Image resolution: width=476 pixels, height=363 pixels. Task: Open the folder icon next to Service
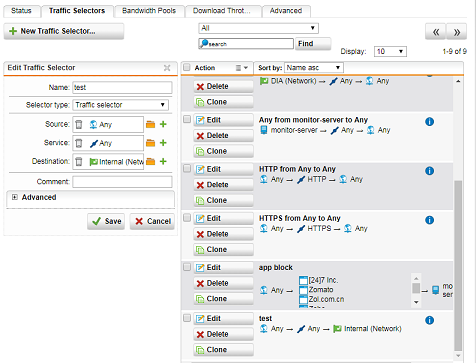click(x=151, y=143)
